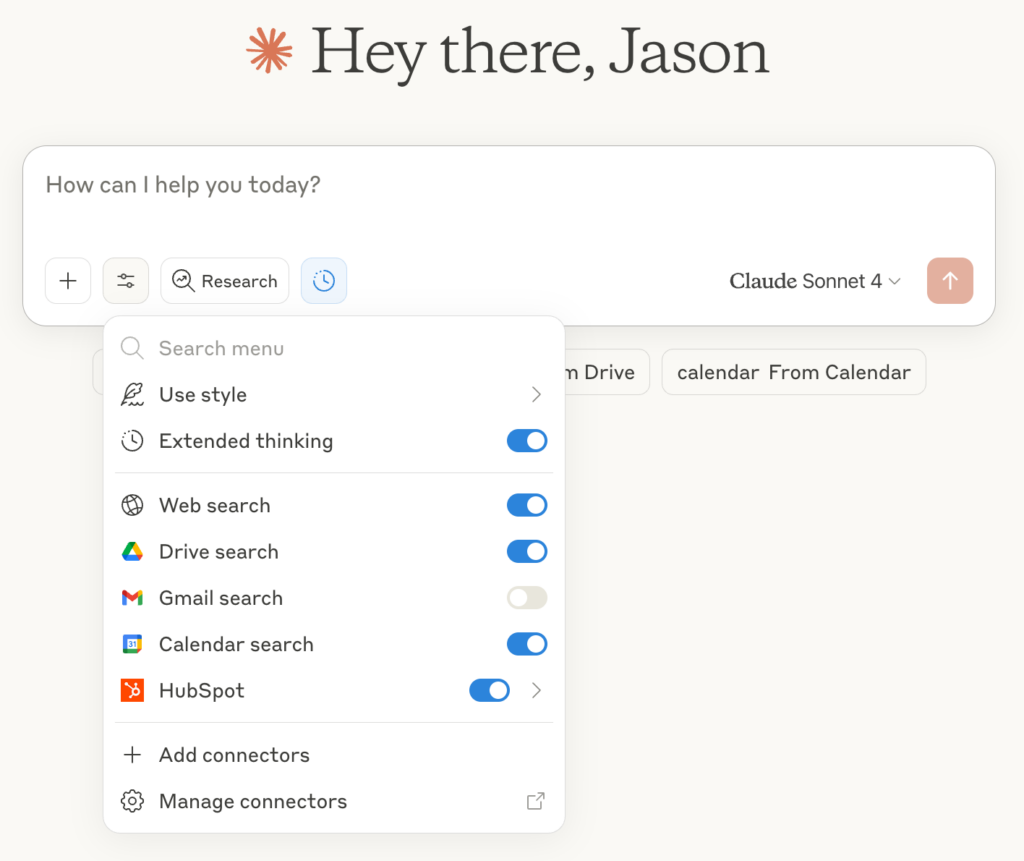This screenshot has height=861, width=1024.
Task: Turn off Extended thinking toggle
Action: (527, 441)
